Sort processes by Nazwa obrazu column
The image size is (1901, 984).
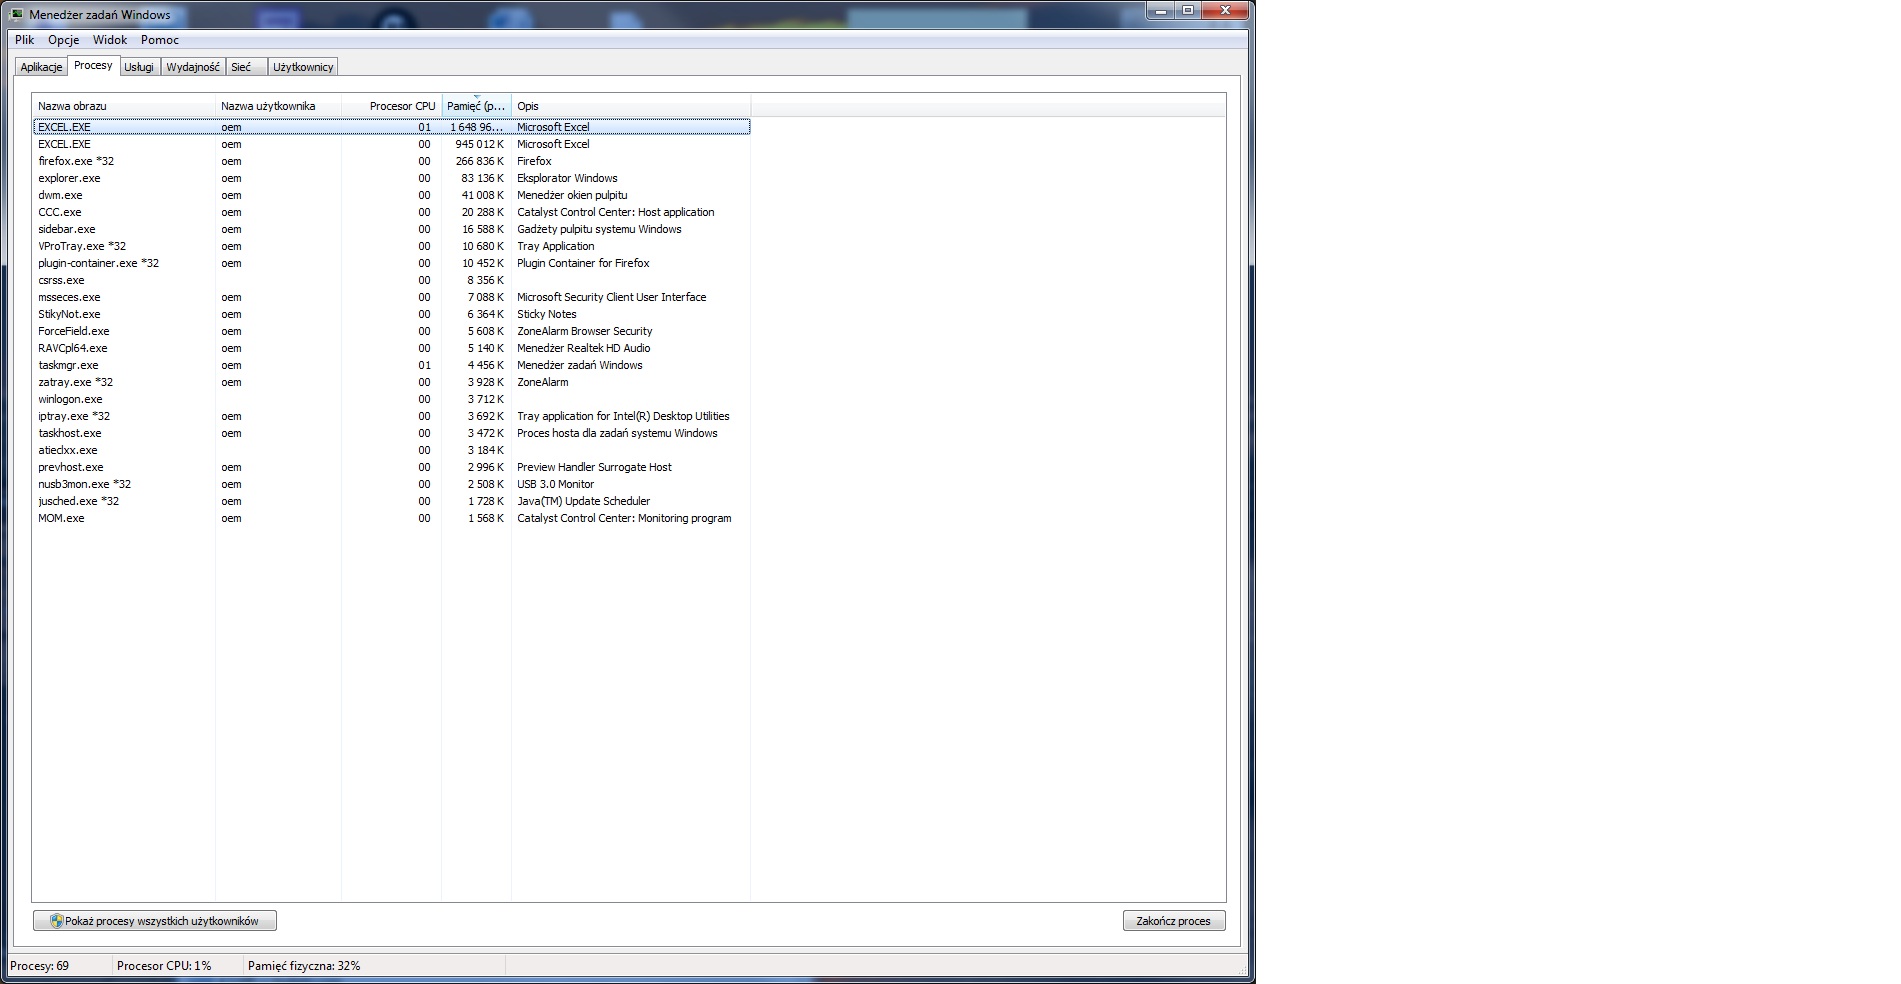[x=70, y=105]
